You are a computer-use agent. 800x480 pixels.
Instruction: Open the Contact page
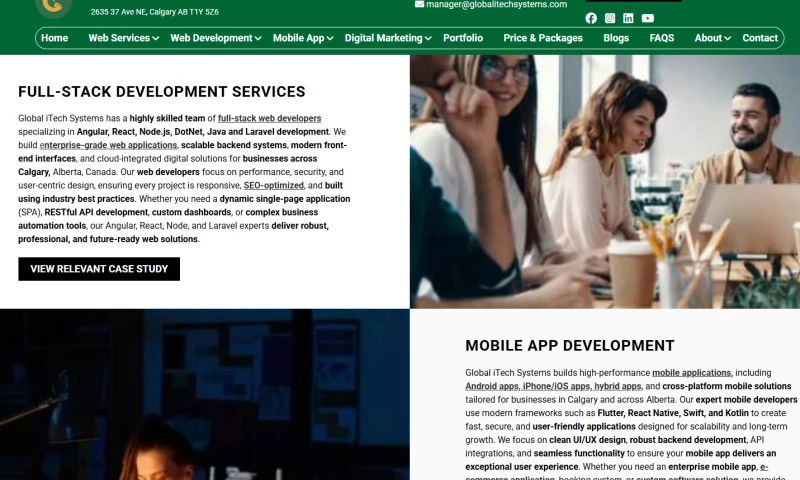(760, 38)
